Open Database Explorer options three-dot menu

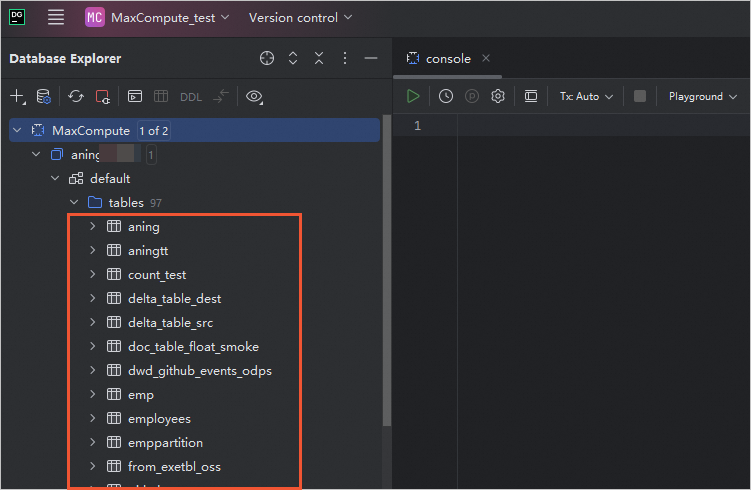pyautogui.click(x=345, y=58)
